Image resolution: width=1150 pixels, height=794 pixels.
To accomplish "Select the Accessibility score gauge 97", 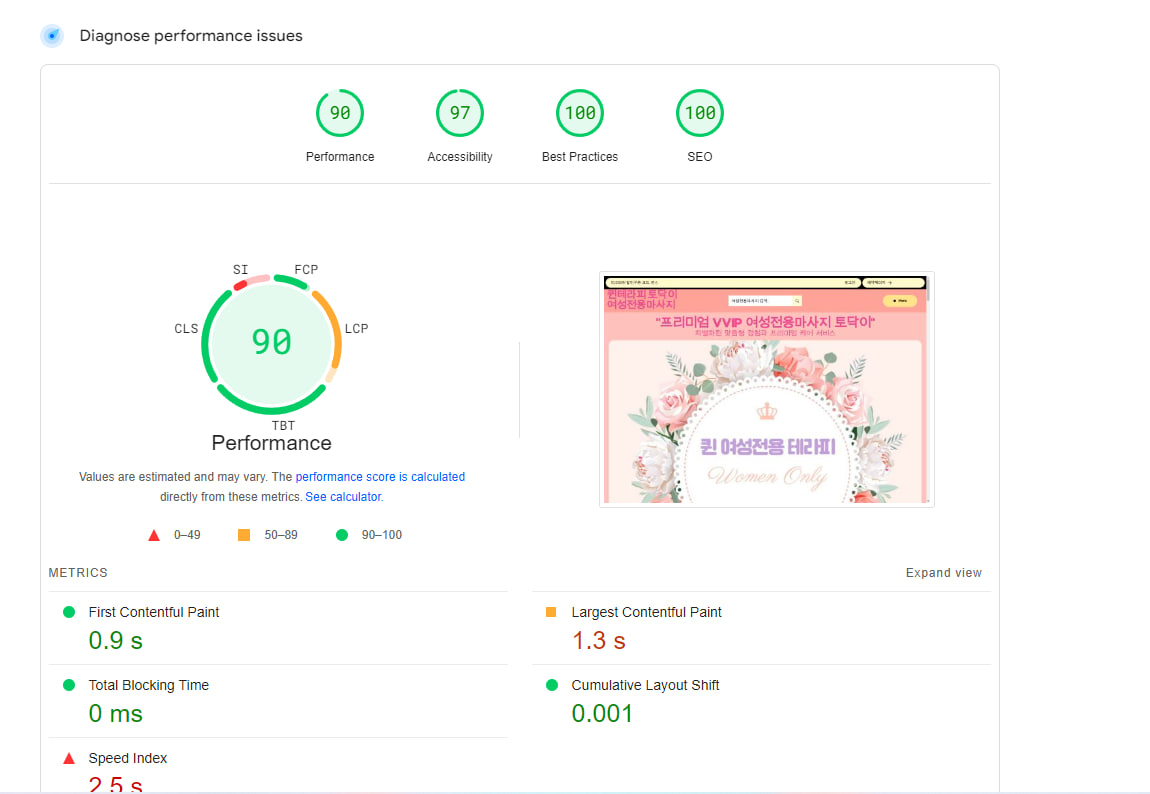I will 460,113.
